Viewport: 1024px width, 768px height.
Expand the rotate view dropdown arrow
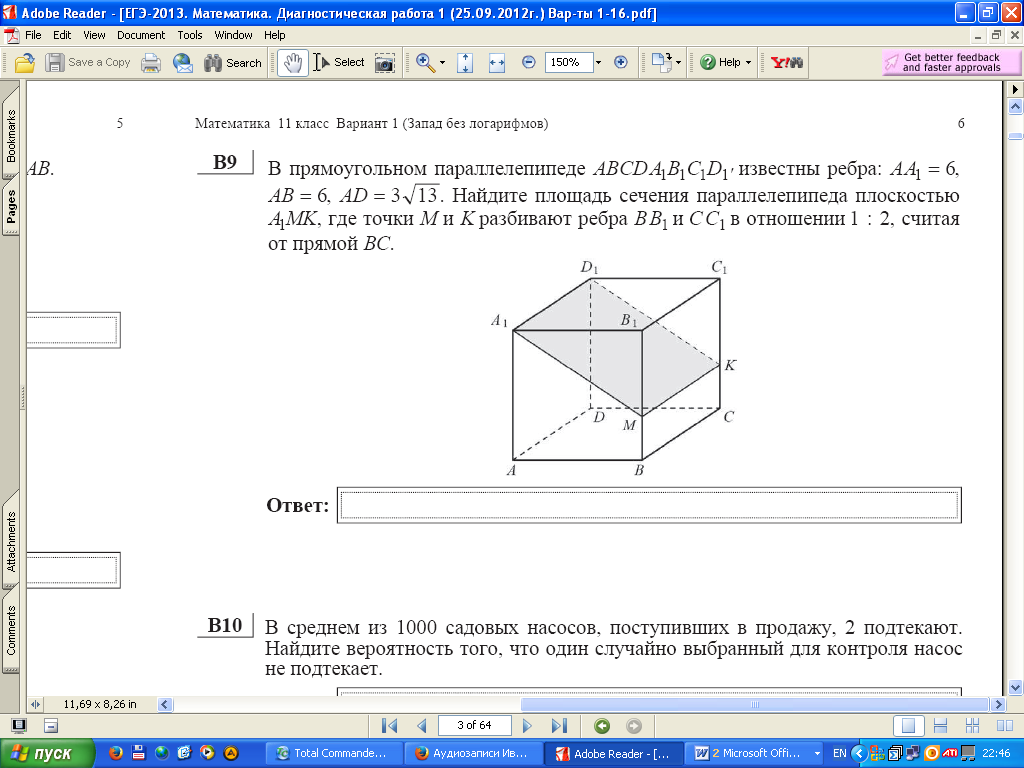point(679,63)
